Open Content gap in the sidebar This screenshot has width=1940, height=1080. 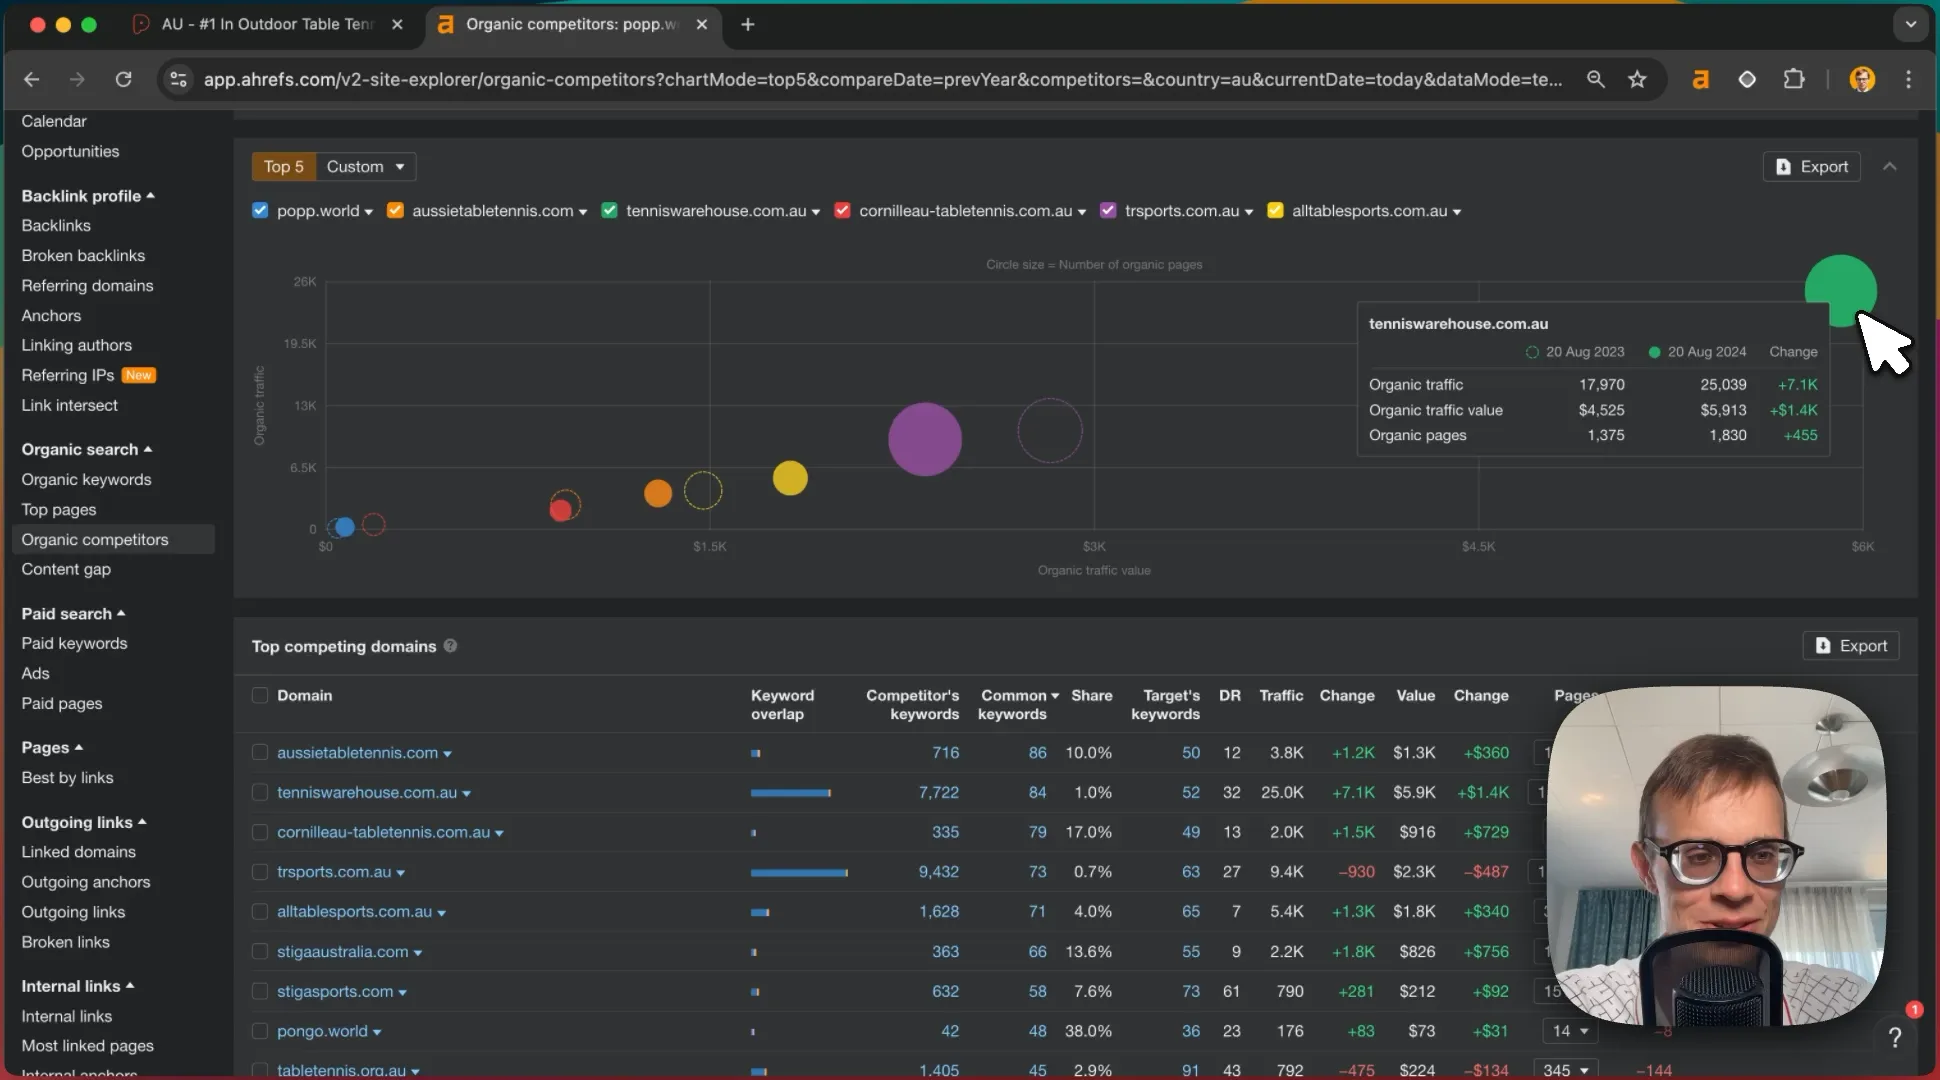coord(66,569)
